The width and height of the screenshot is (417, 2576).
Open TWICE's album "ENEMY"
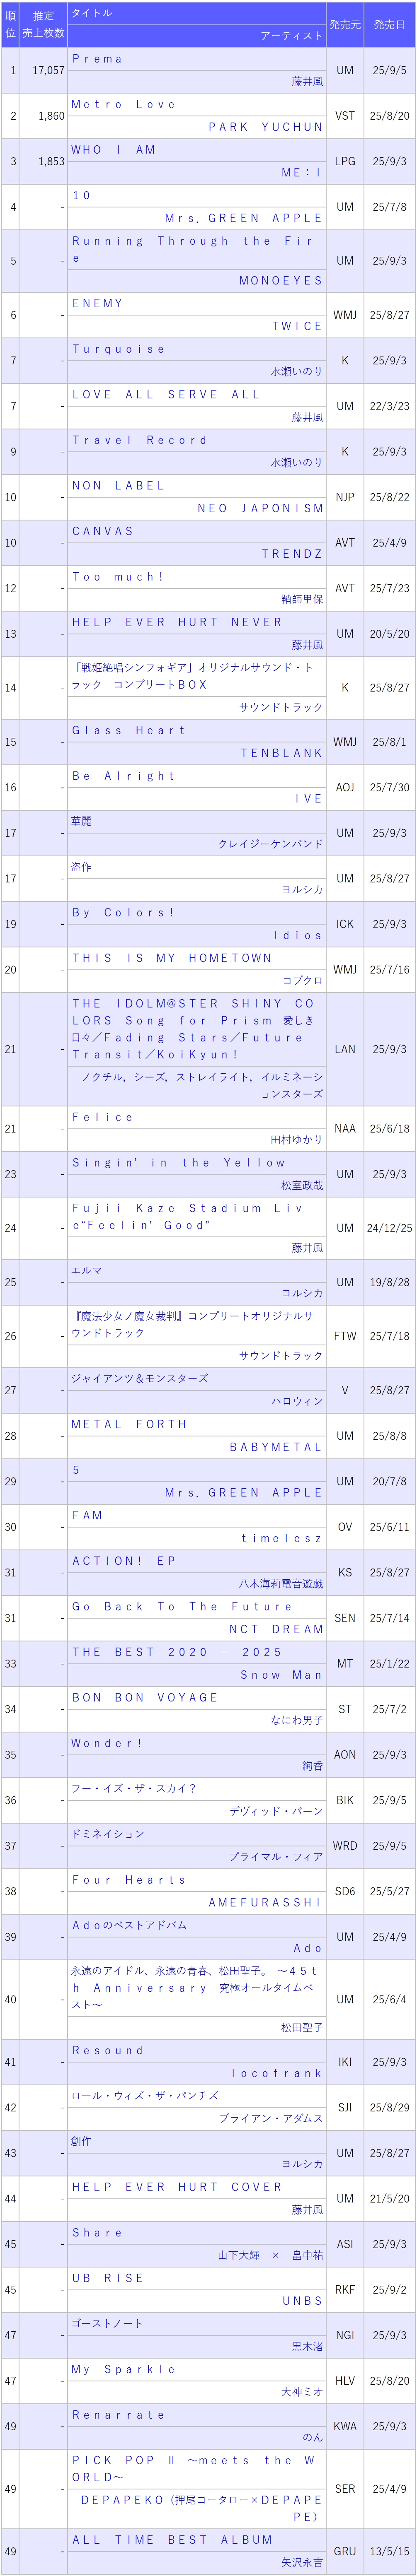97,303
